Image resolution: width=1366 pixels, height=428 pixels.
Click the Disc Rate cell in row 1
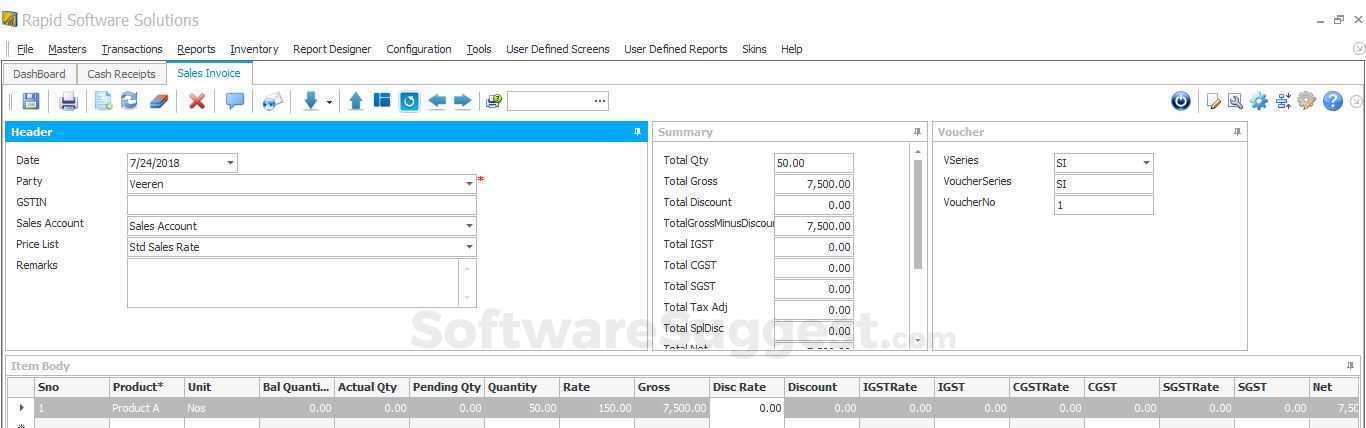[x=746, y=408]
